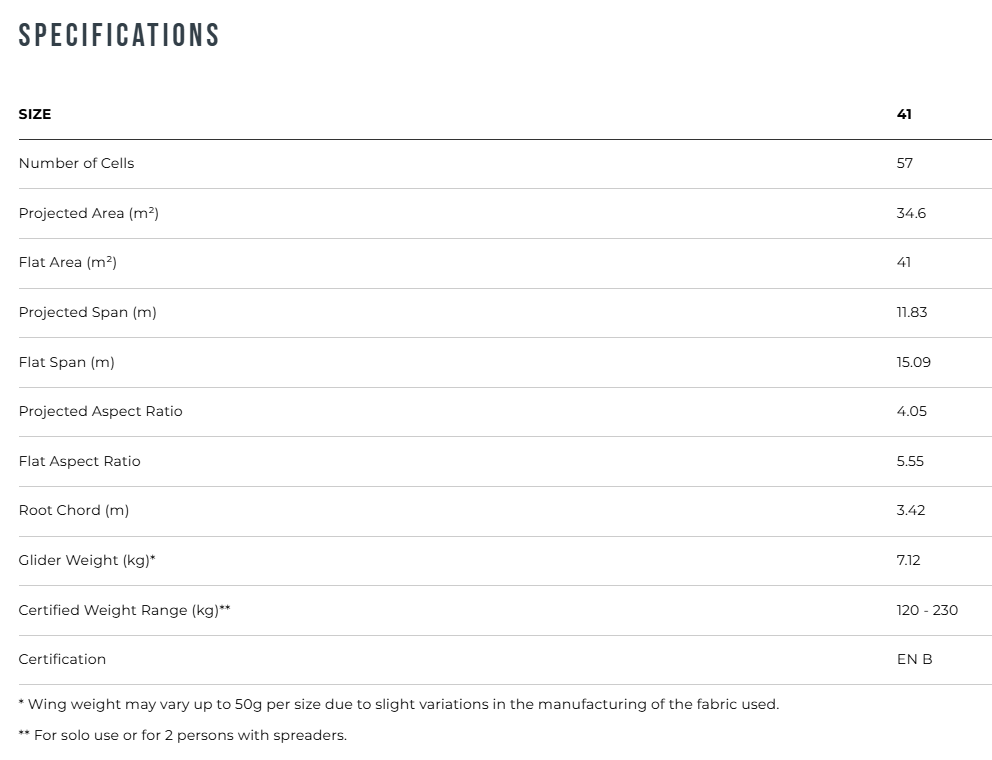Click the 120 - 230 weight range value
This screenshot has height=760, width=992.
[927, 610]
